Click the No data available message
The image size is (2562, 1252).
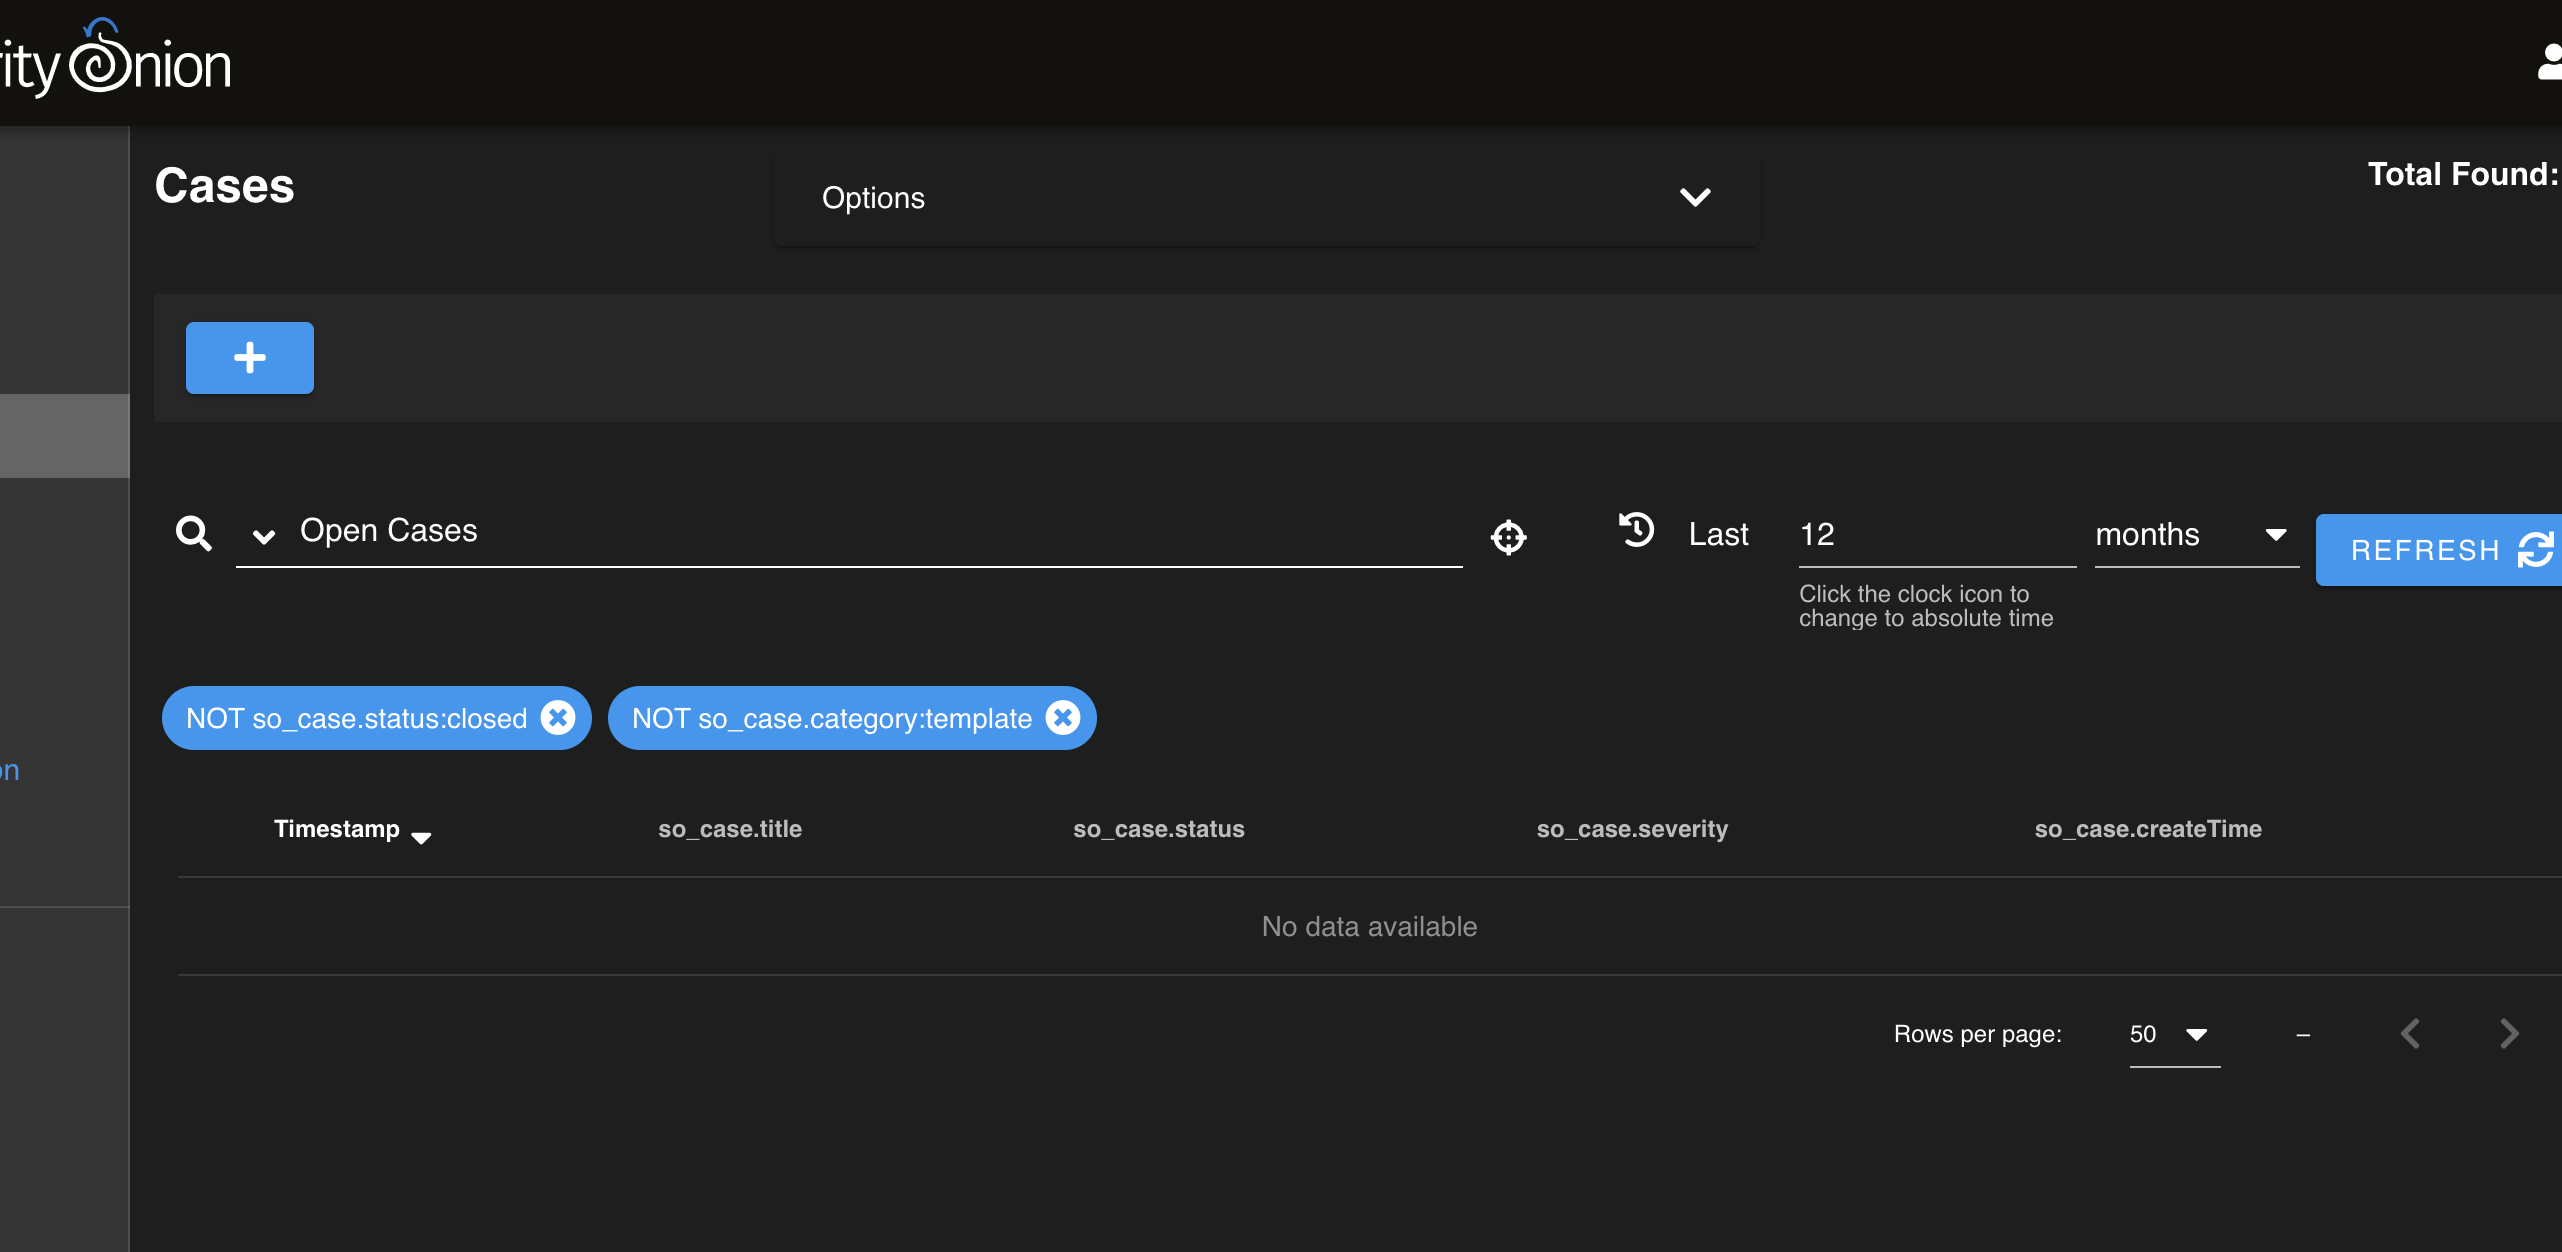click(x=1369, y=926)
